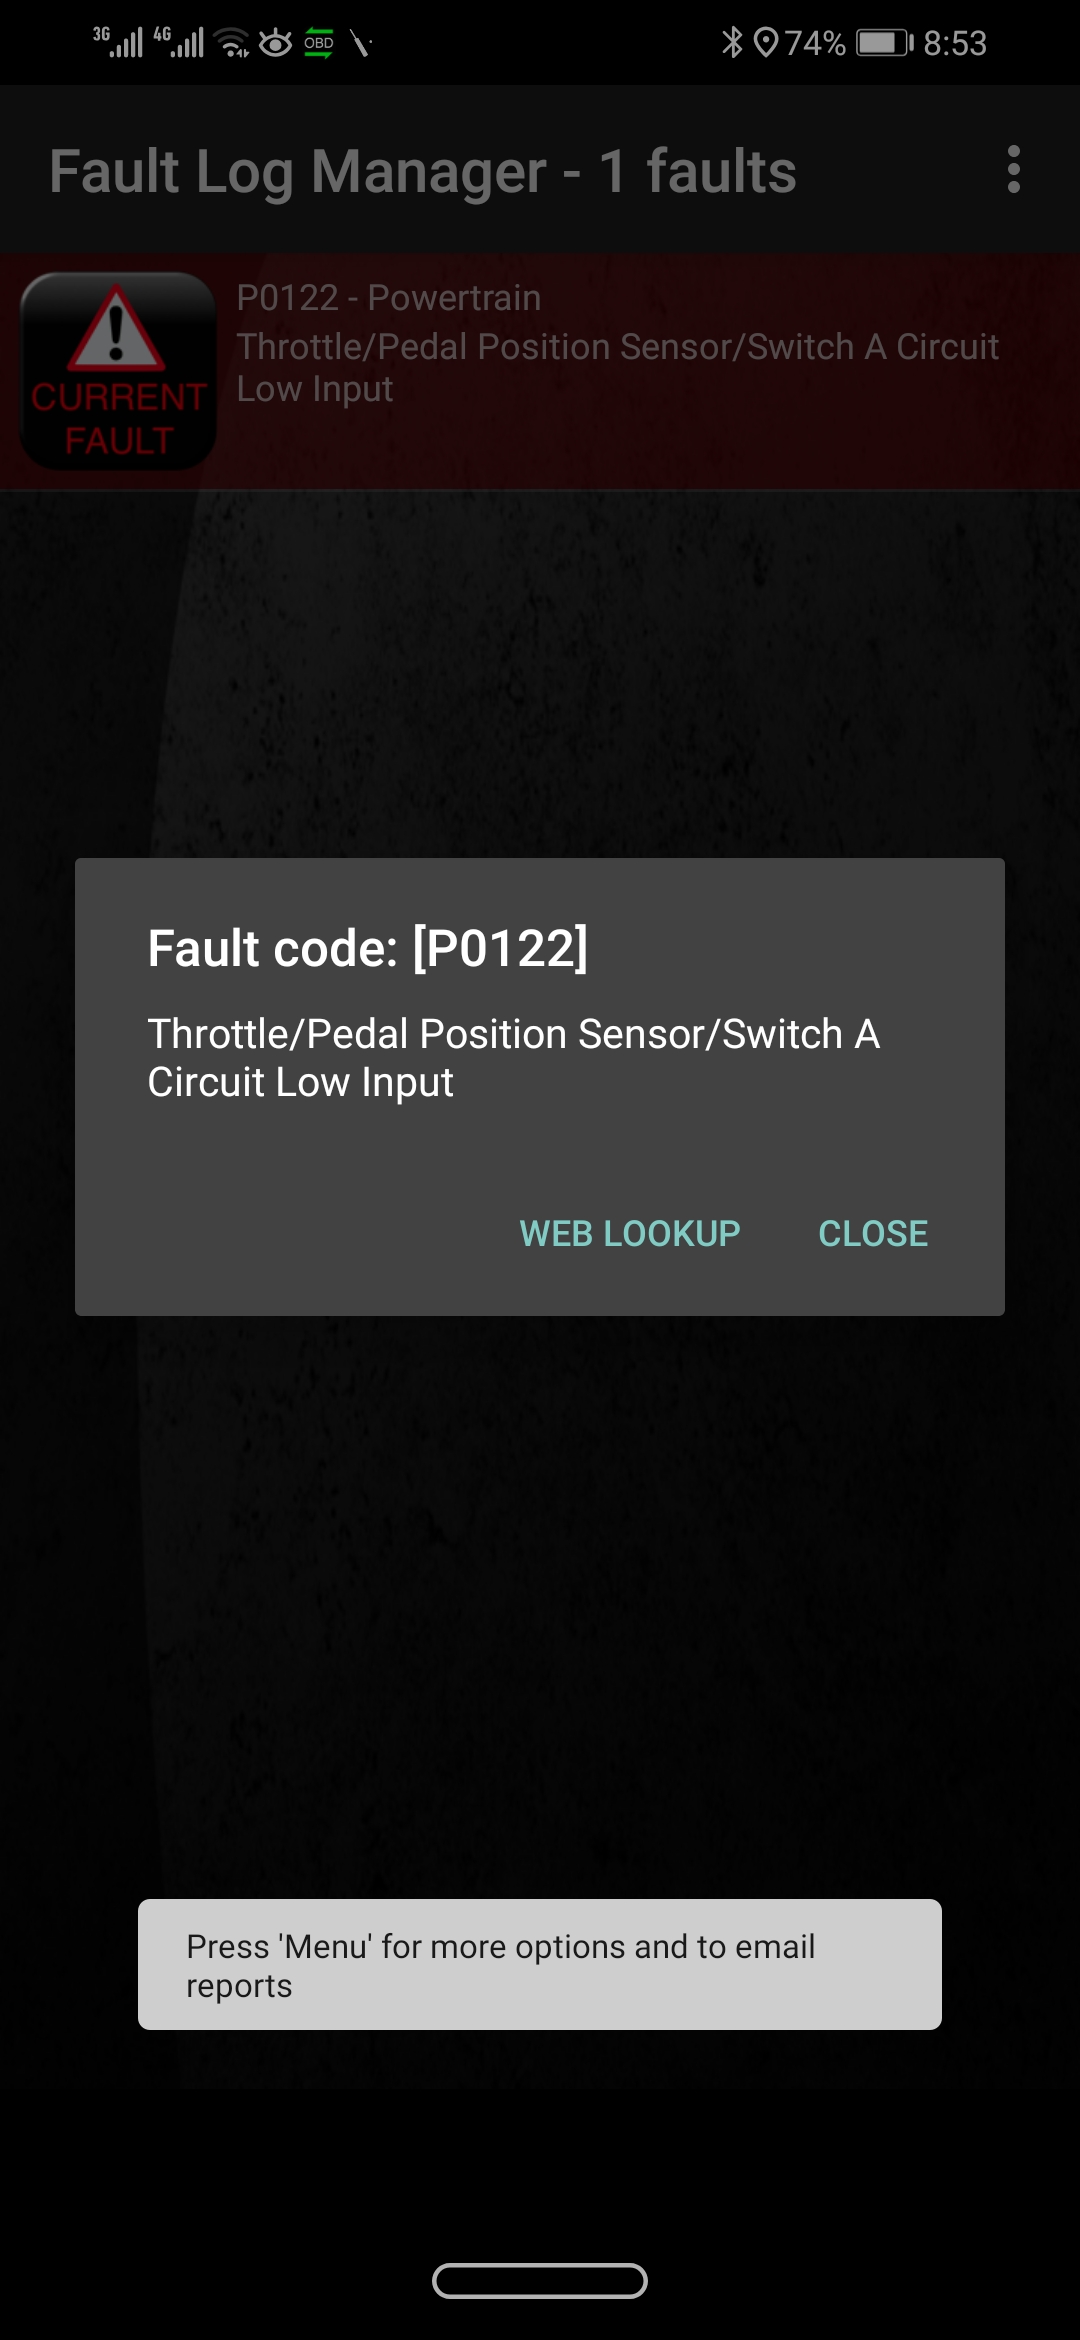The height and width of the screenshot is (2340, 1080).
Task: Tap the Wi-Fi signal status icon
Action: point(232,43)
